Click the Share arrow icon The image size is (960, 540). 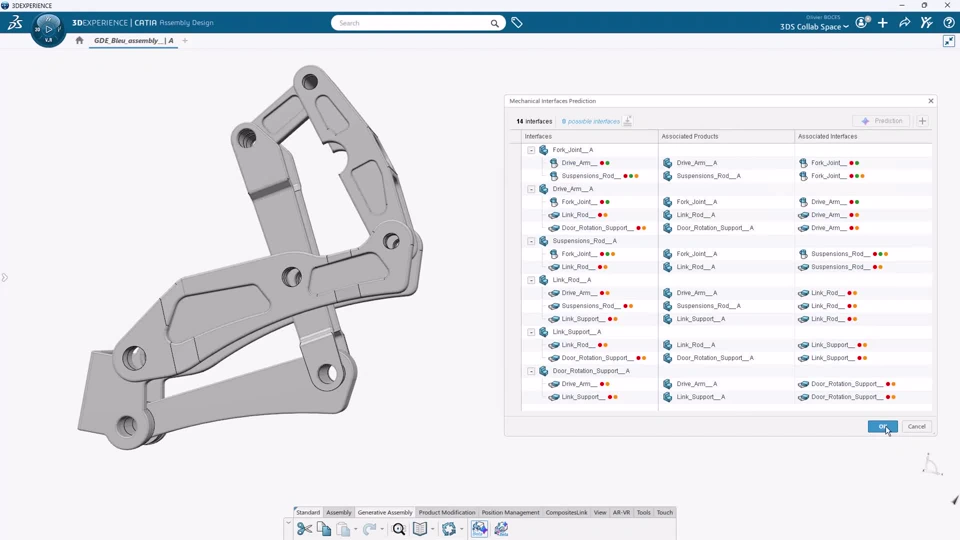[904, 23]
